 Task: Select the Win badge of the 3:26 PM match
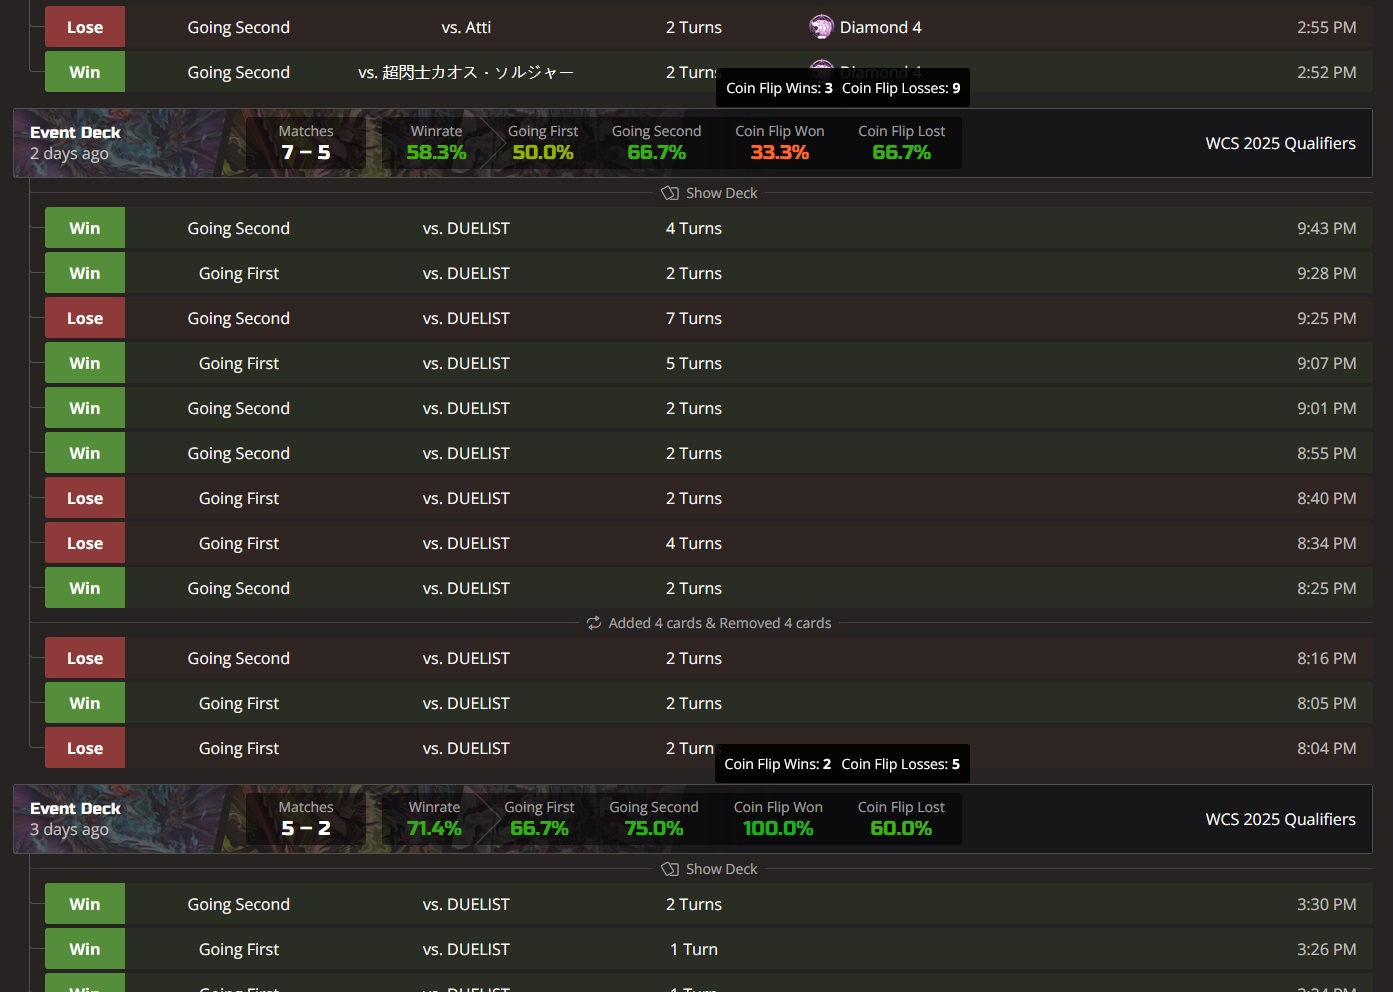click(x=85, y=949)
